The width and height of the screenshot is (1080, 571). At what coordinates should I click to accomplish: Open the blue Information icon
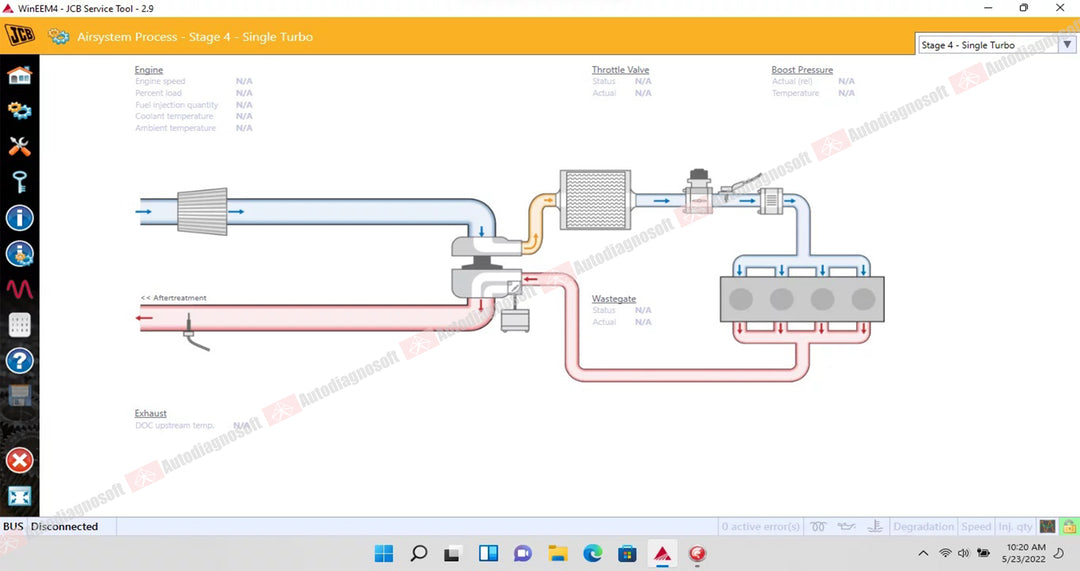19,218
